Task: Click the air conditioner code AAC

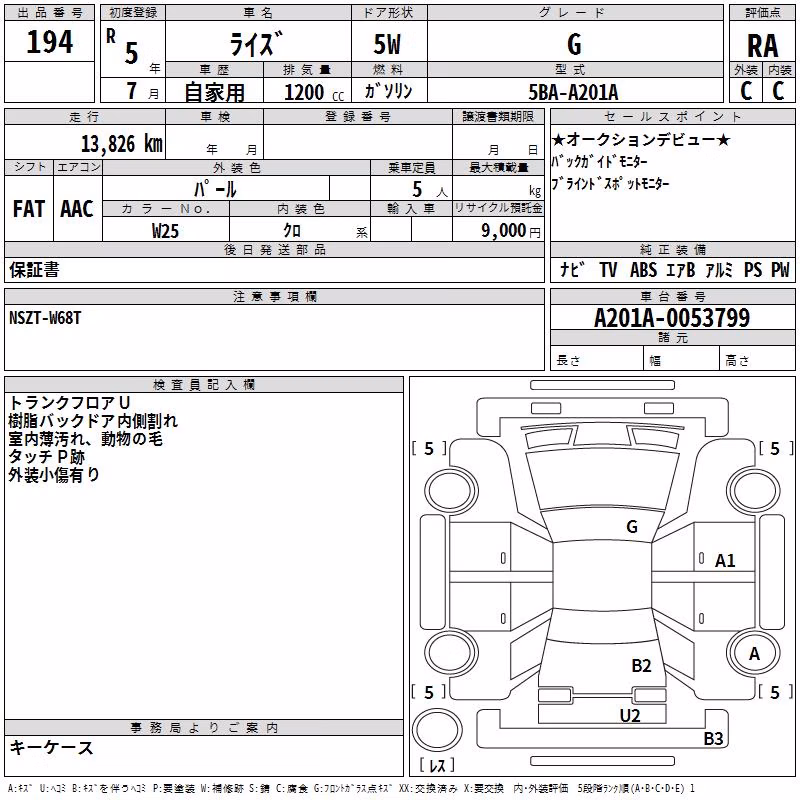Action: [x=77, y=209]
